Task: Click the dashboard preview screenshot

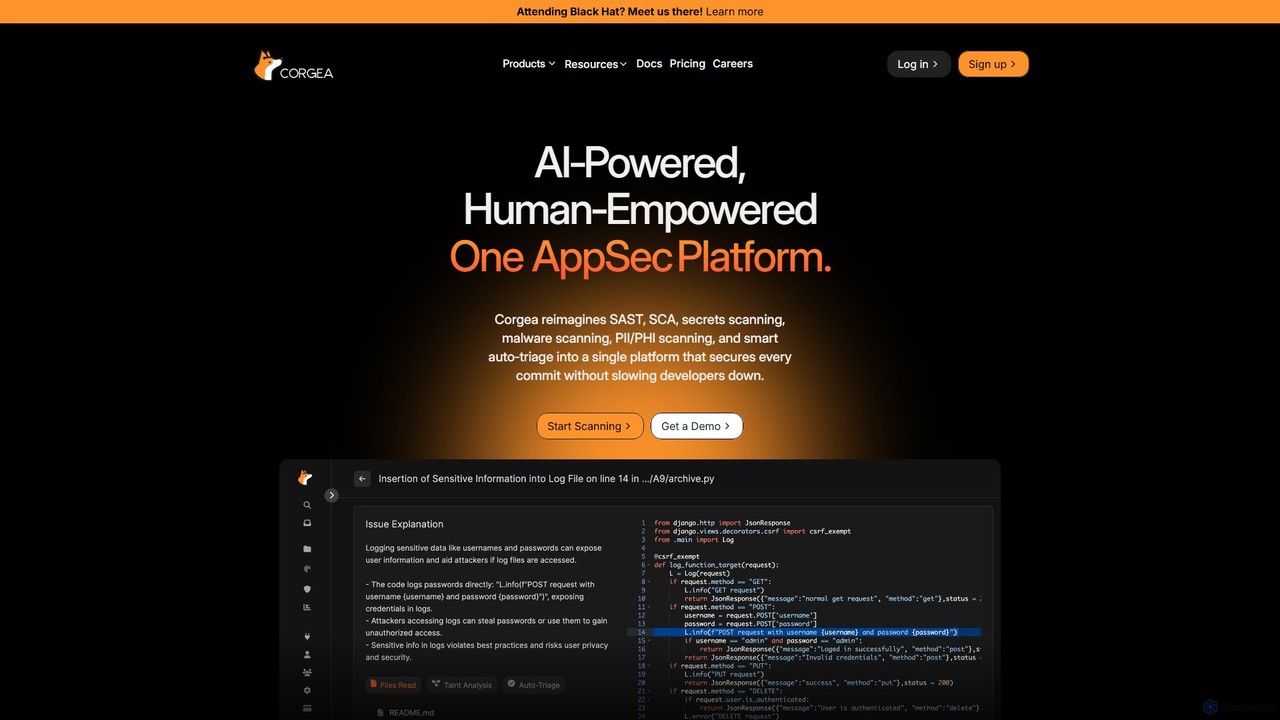Action: 640,590
